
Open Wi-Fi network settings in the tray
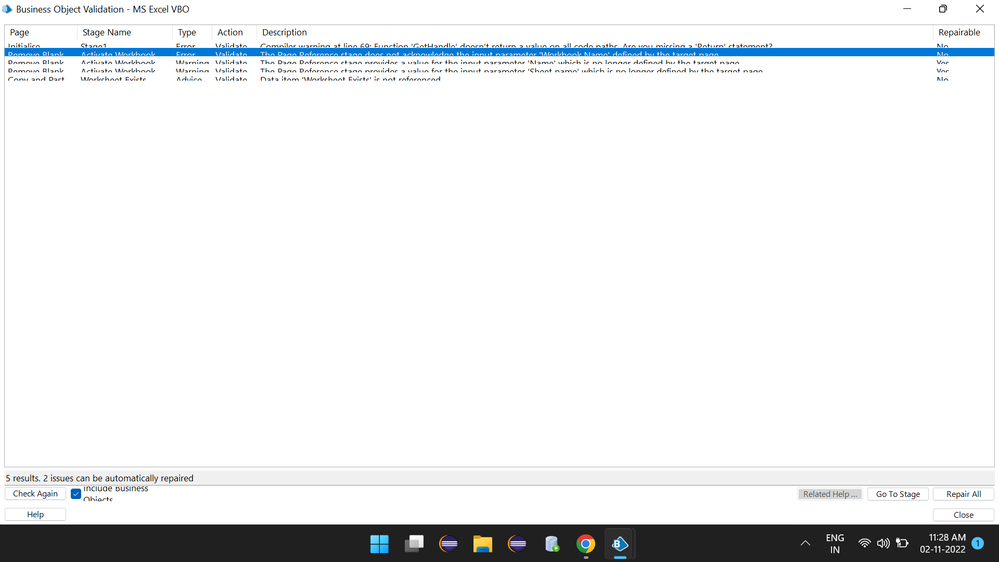pyautogui.click(x=865, y=544)
